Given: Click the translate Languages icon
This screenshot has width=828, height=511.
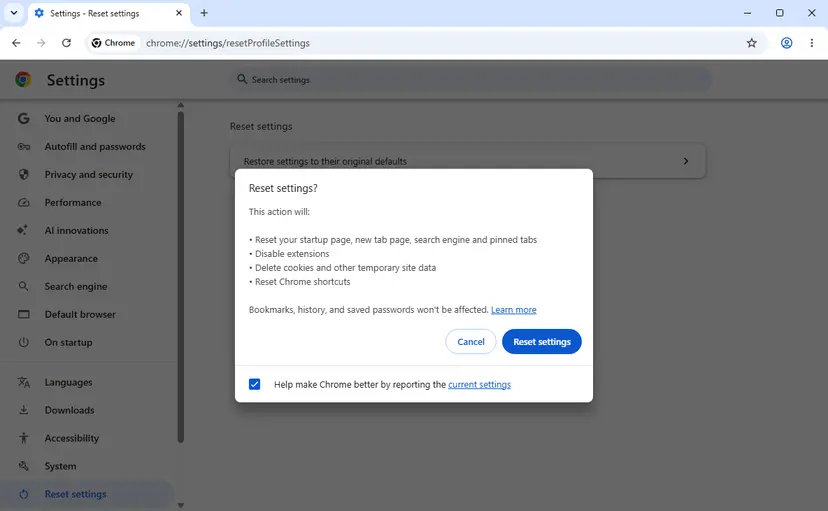Looking at the screenshot, I should tap(23, 382).
